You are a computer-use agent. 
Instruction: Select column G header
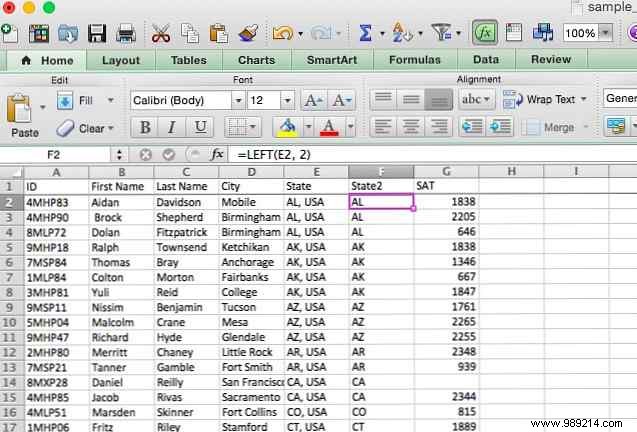tap(446, 171)
